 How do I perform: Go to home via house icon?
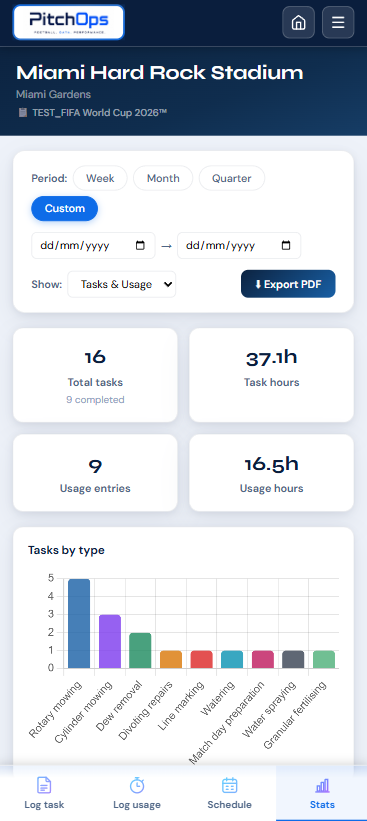[x=298, y=23]
